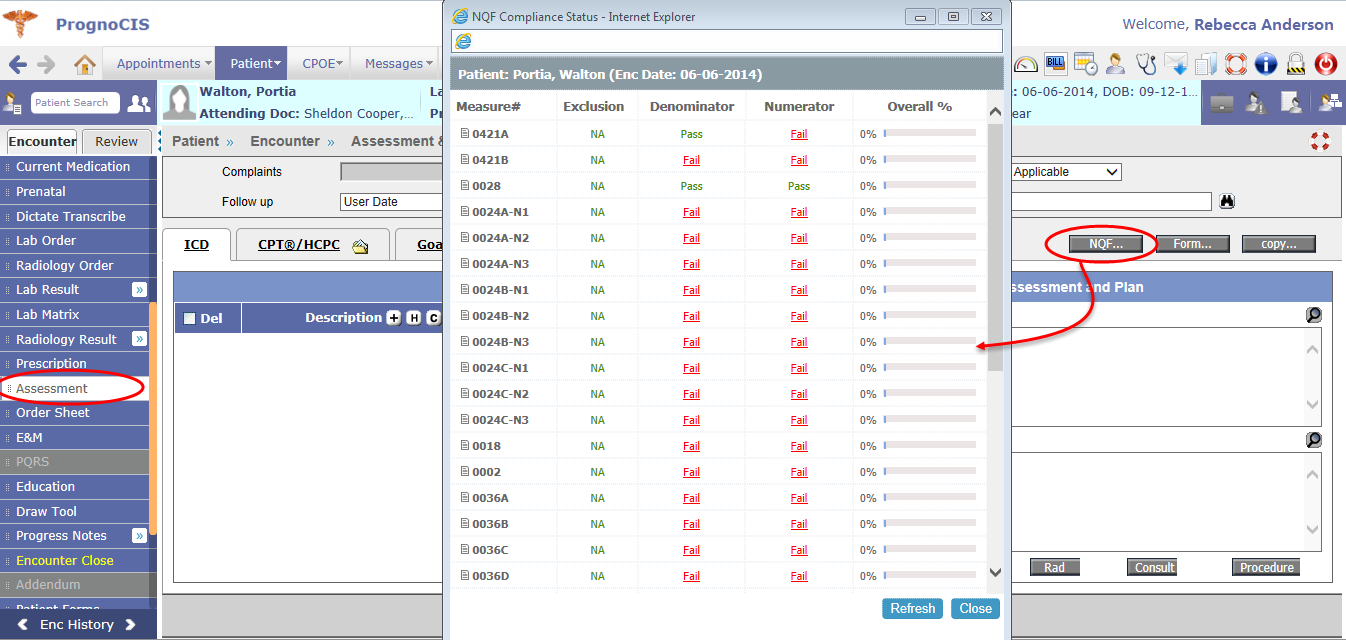
Task: Click the patient document icon in patient bar
Action: [1292, 103]
